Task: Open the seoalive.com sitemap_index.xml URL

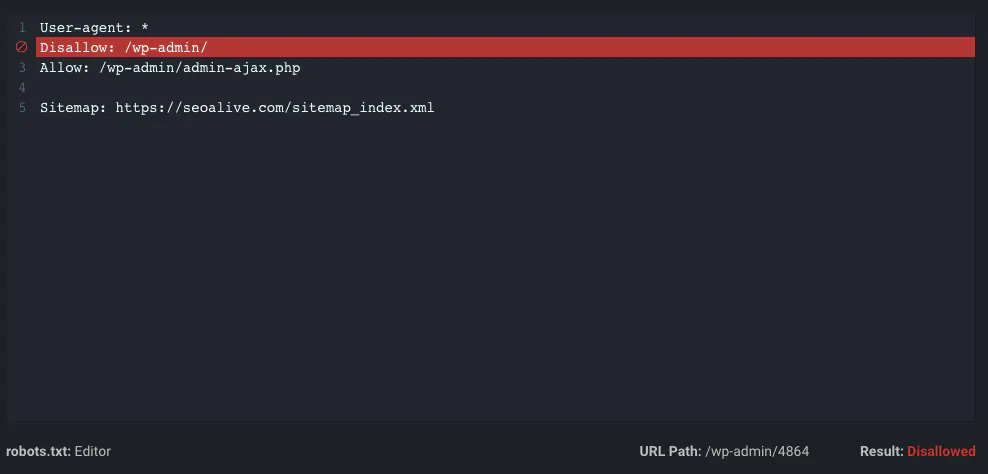Action: [x=275, y=108]
